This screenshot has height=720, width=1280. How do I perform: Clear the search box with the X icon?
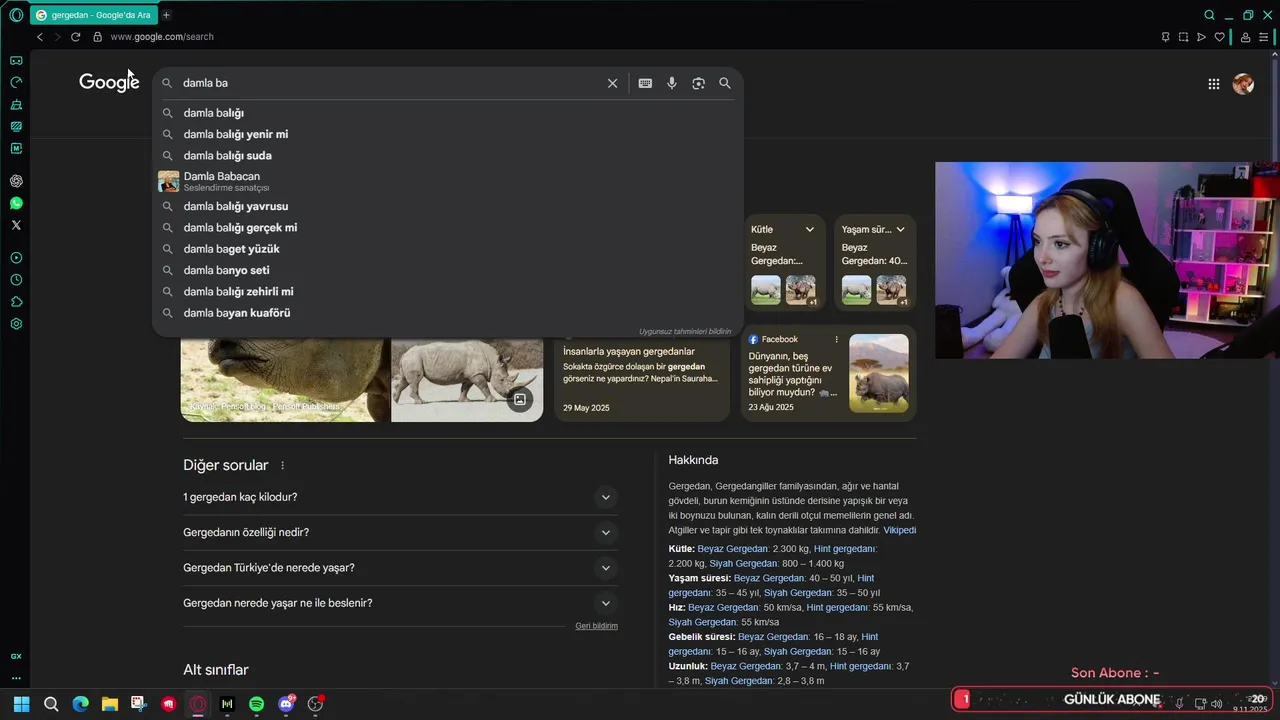[612, 83]
